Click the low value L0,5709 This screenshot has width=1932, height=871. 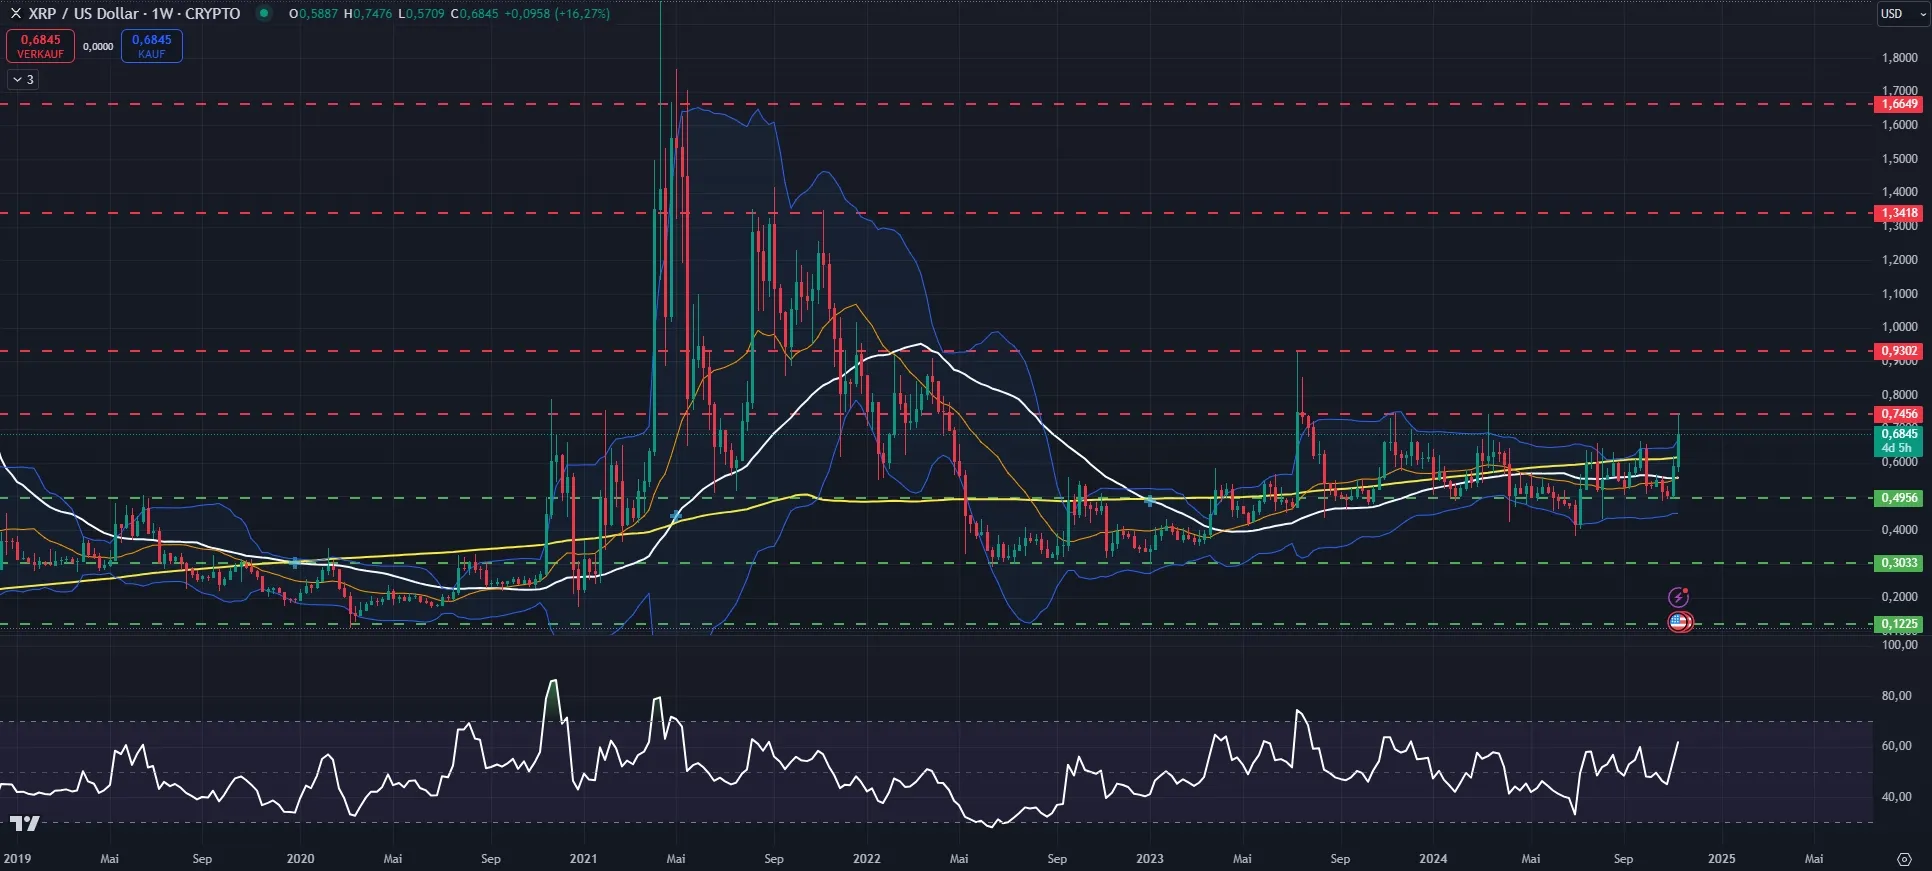click(421, 14)
